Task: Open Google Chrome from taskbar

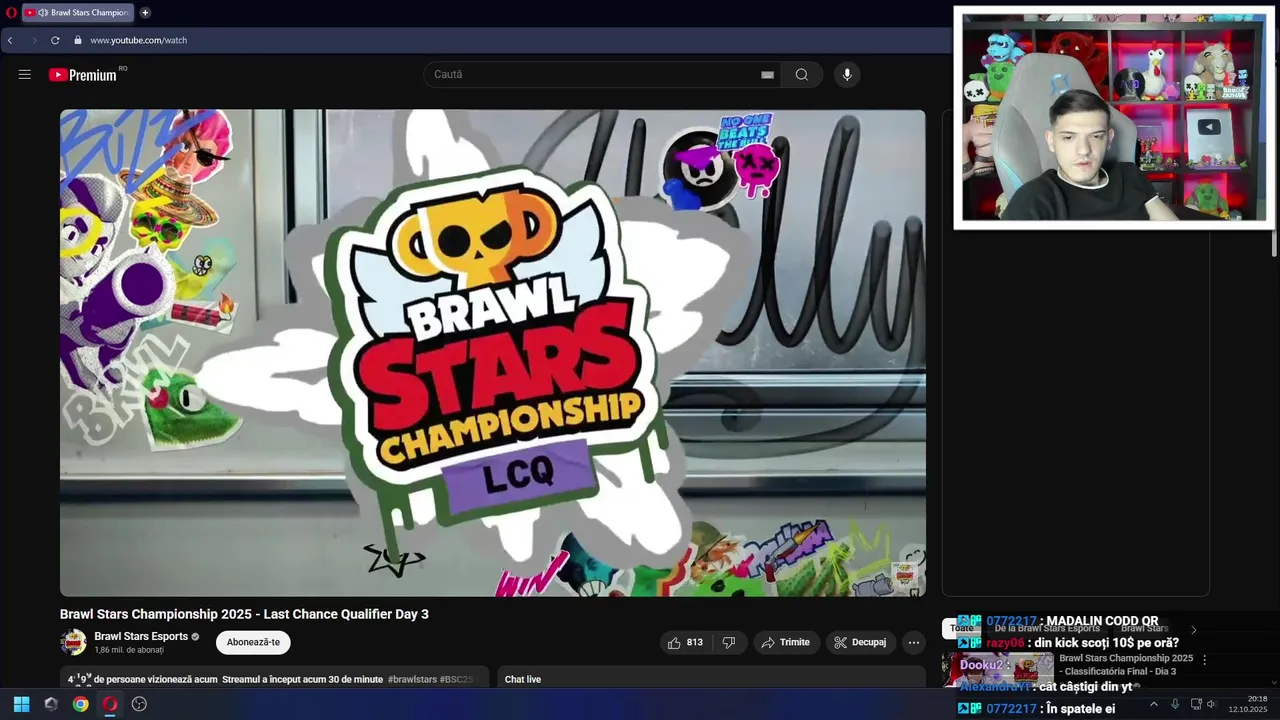Action: (81, 704)
